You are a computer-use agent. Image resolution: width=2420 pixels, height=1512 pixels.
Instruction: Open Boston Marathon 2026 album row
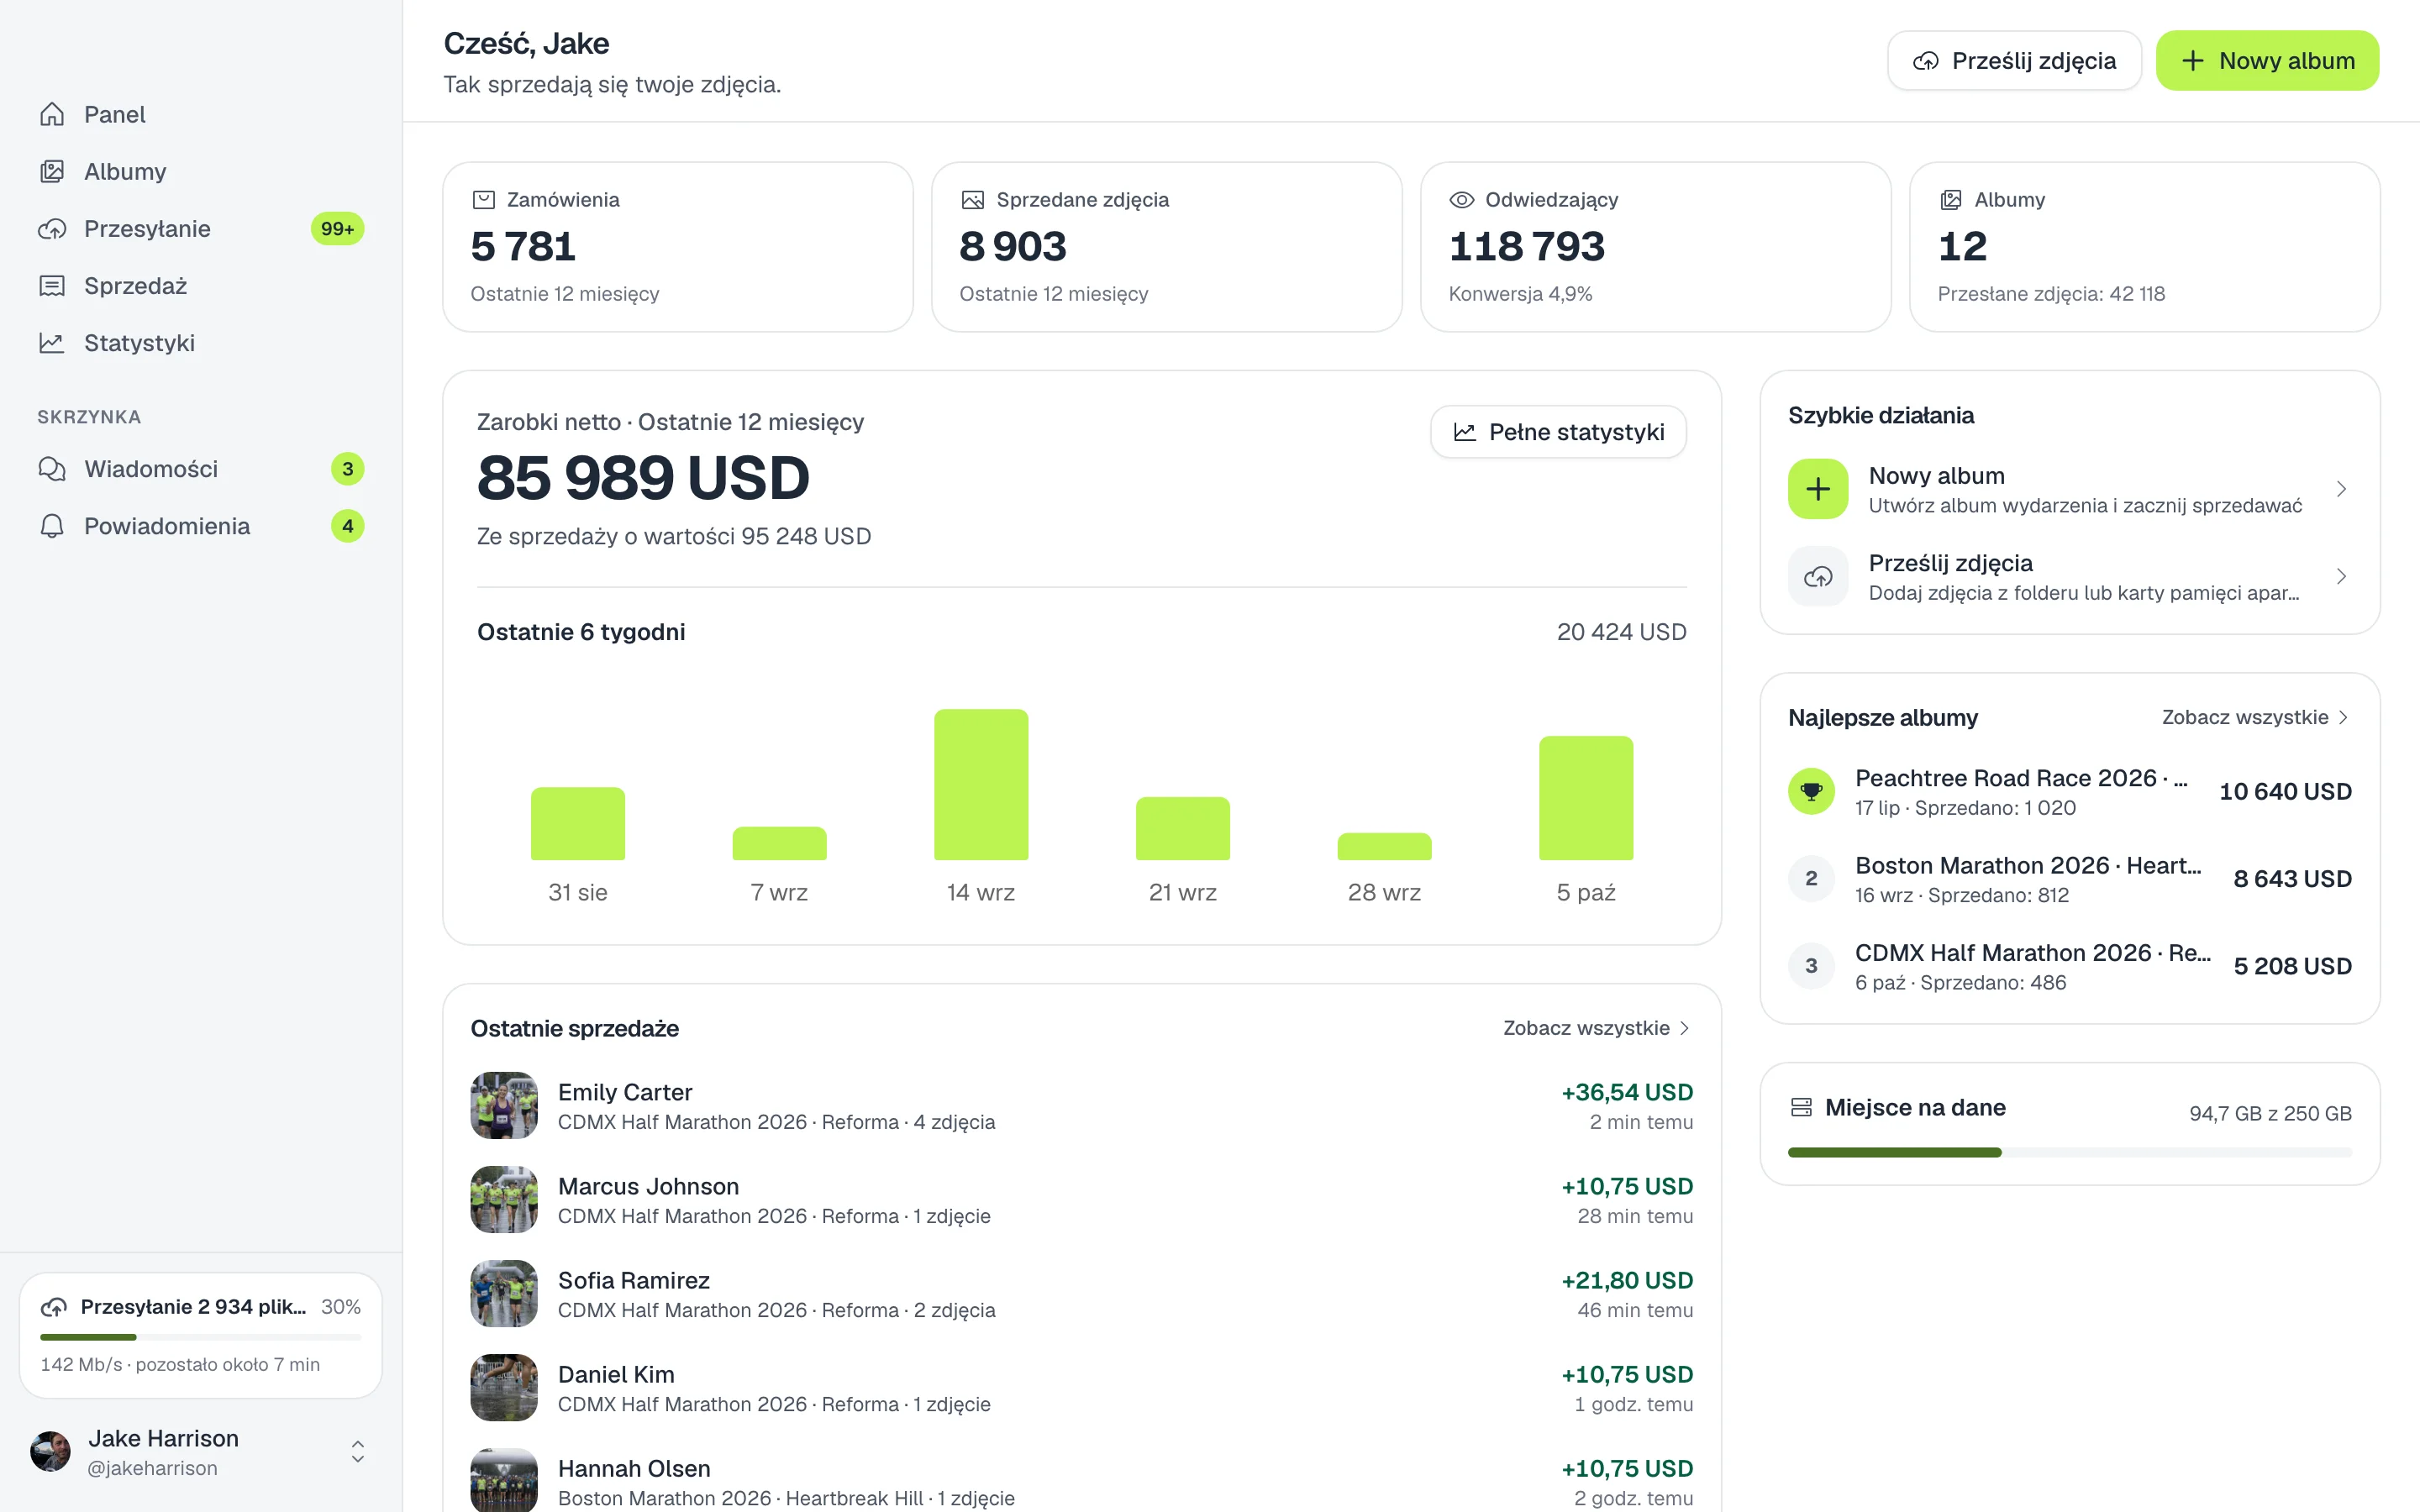2069,879
